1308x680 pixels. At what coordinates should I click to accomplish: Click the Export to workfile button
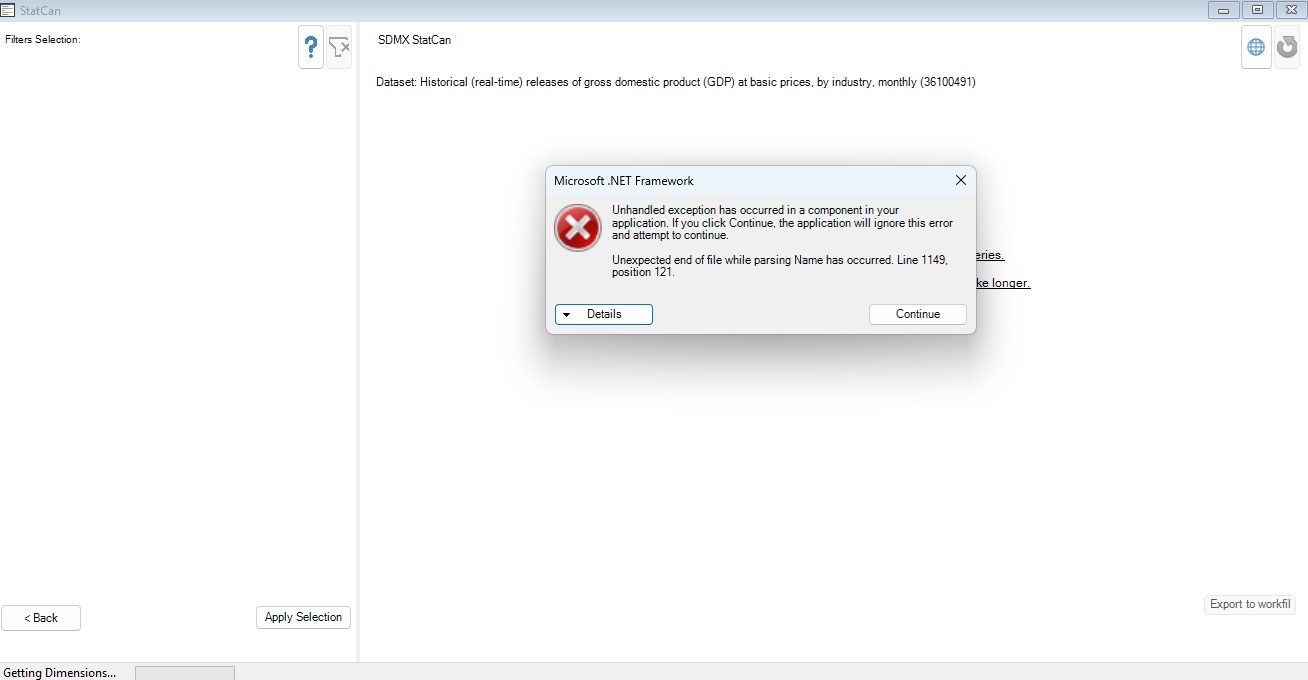click(1250, 604)
